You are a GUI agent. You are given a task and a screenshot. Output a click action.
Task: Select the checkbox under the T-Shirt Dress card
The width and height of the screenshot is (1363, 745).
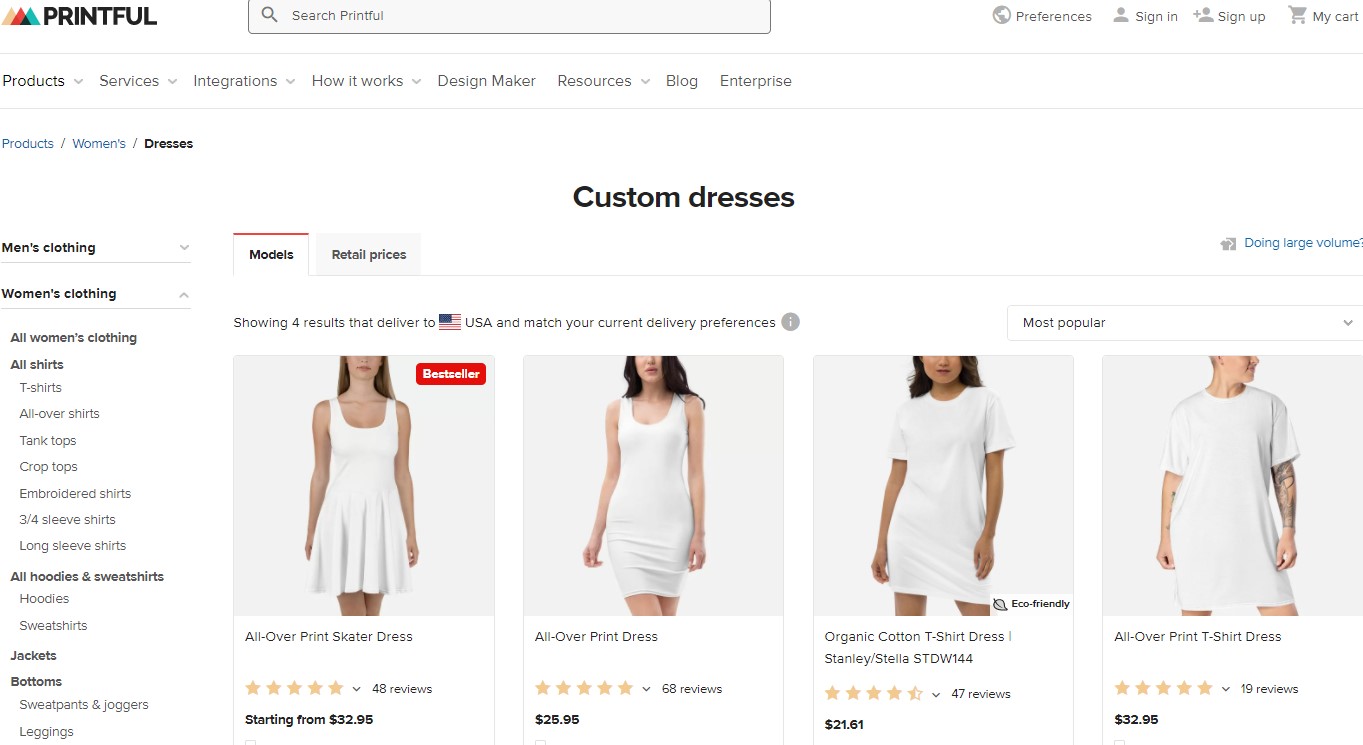click(x=1117, y=742)
